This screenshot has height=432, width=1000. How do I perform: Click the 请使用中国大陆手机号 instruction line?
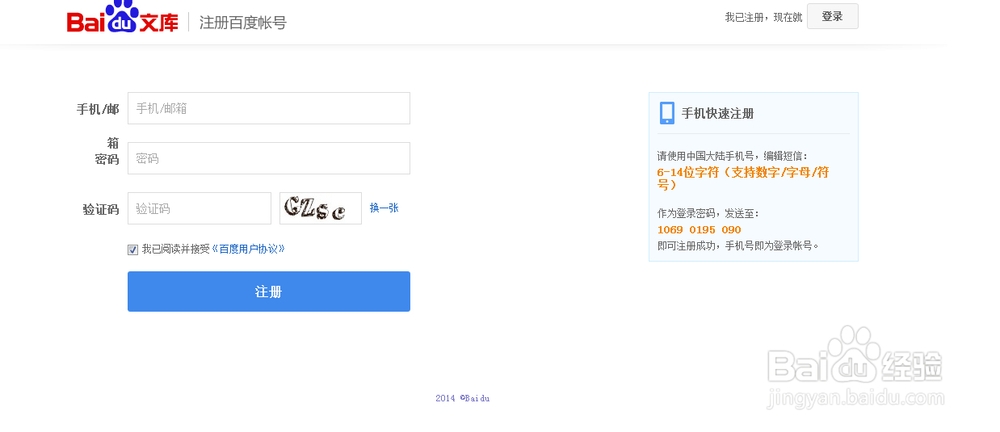[732, 156]
